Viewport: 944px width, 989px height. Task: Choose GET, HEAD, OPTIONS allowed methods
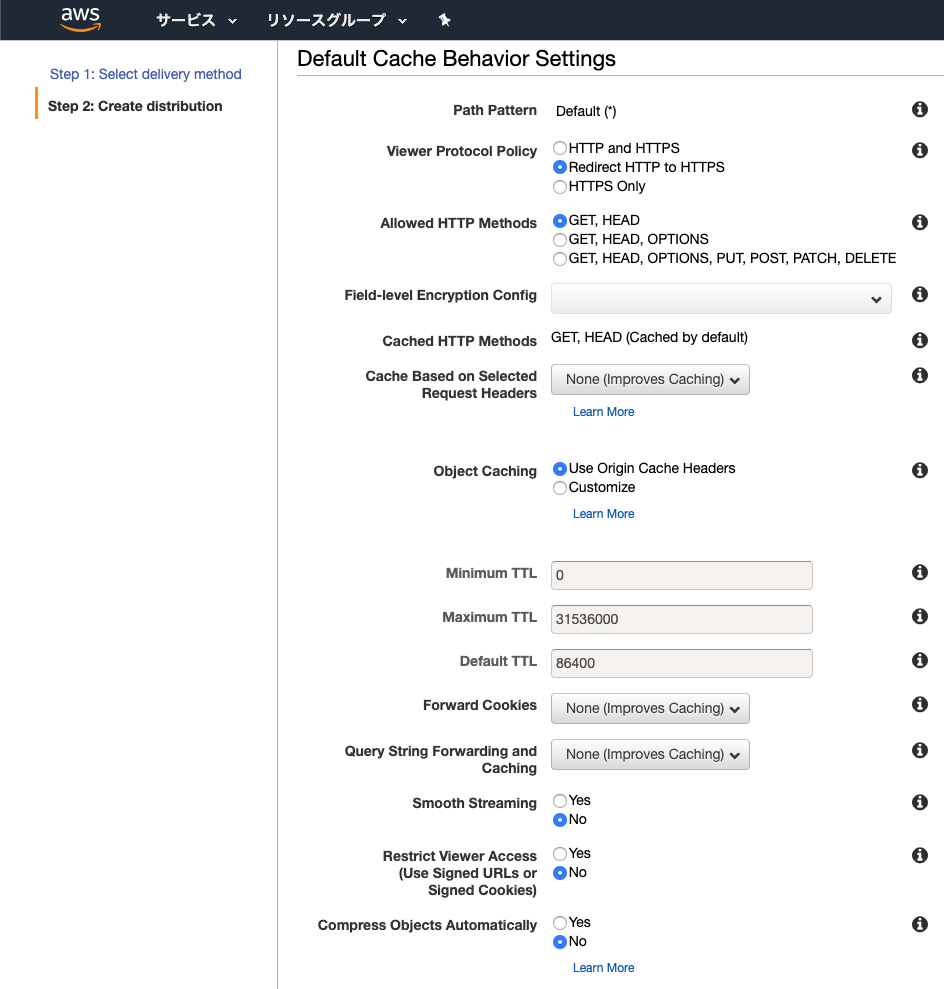click(x=560, y=240)
